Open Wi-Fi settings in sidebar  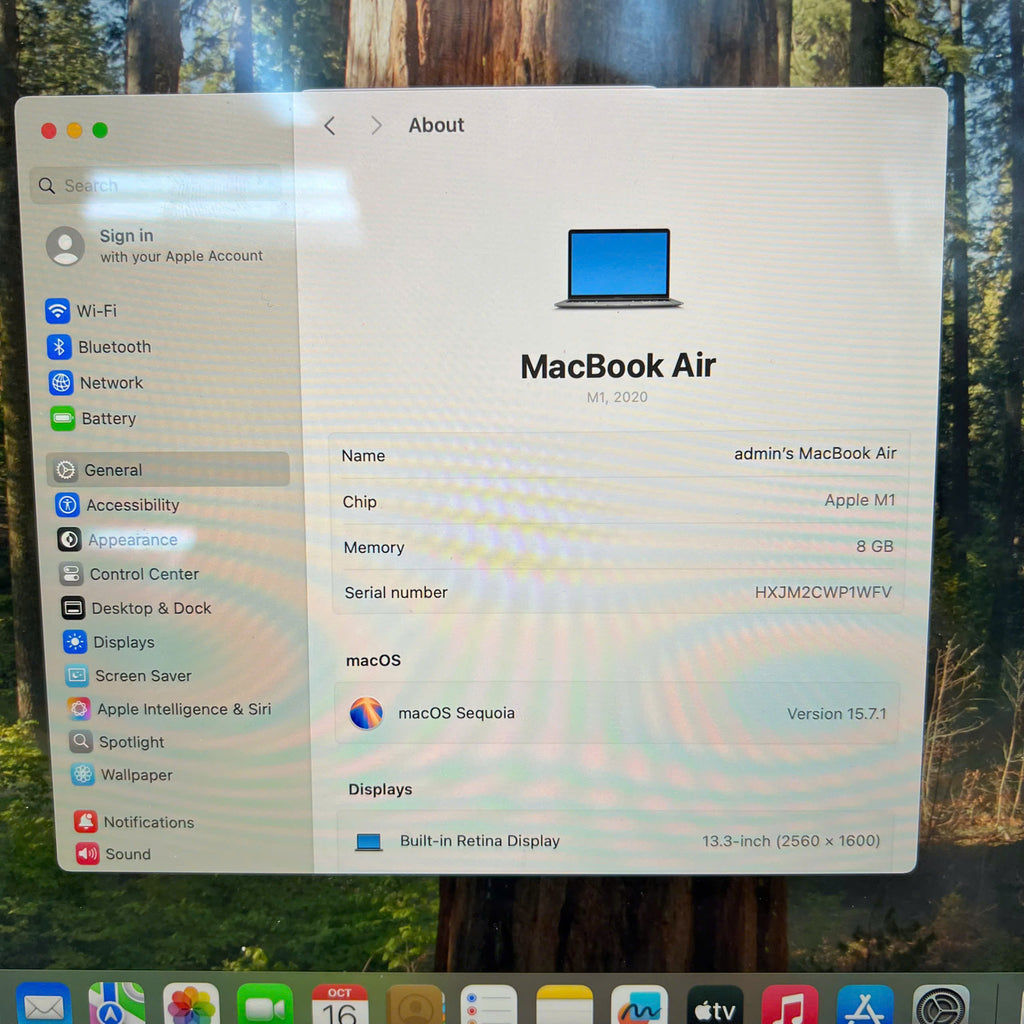(96, 311)
